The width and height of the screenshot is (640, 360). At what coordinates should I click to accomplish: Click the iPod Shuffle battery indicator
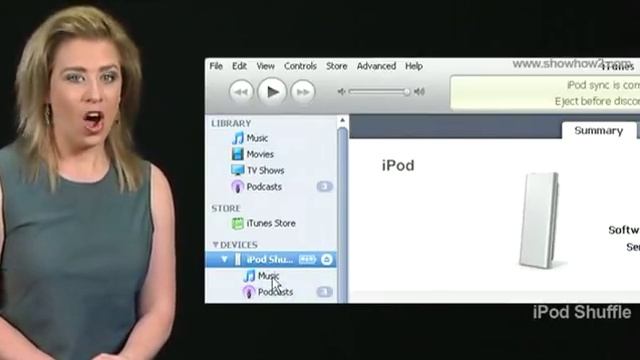point(307,259)
